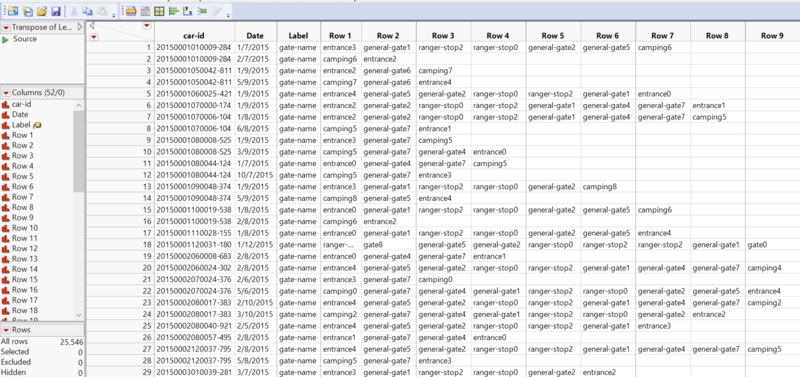This screenshot has width=800, height=377.
Task: Collapse the side panels using the left-pointing triangle
Action: pyautogui.click(x=91, y=25)
